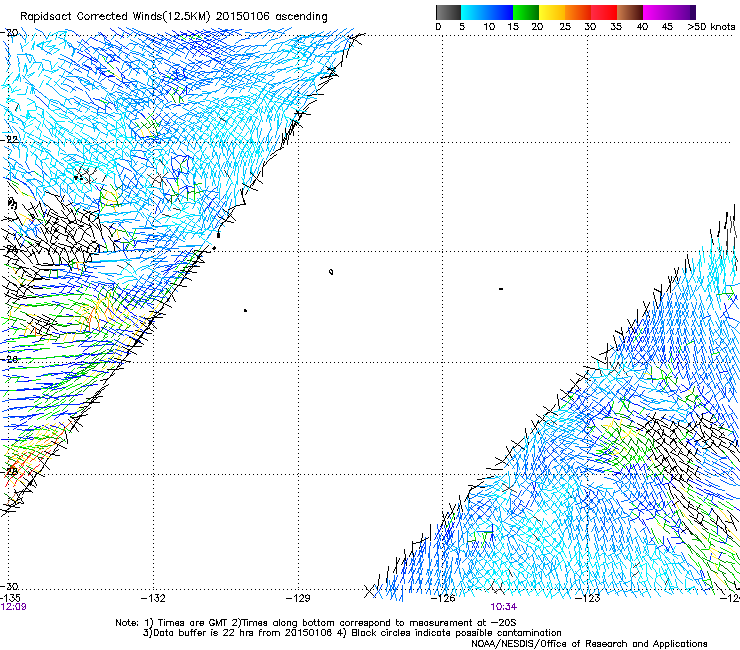740x650 pixels.
Task: Click the island dot near -130 longitude, -25 latitude
Action: pyautogui.click(x=245, y=310)
